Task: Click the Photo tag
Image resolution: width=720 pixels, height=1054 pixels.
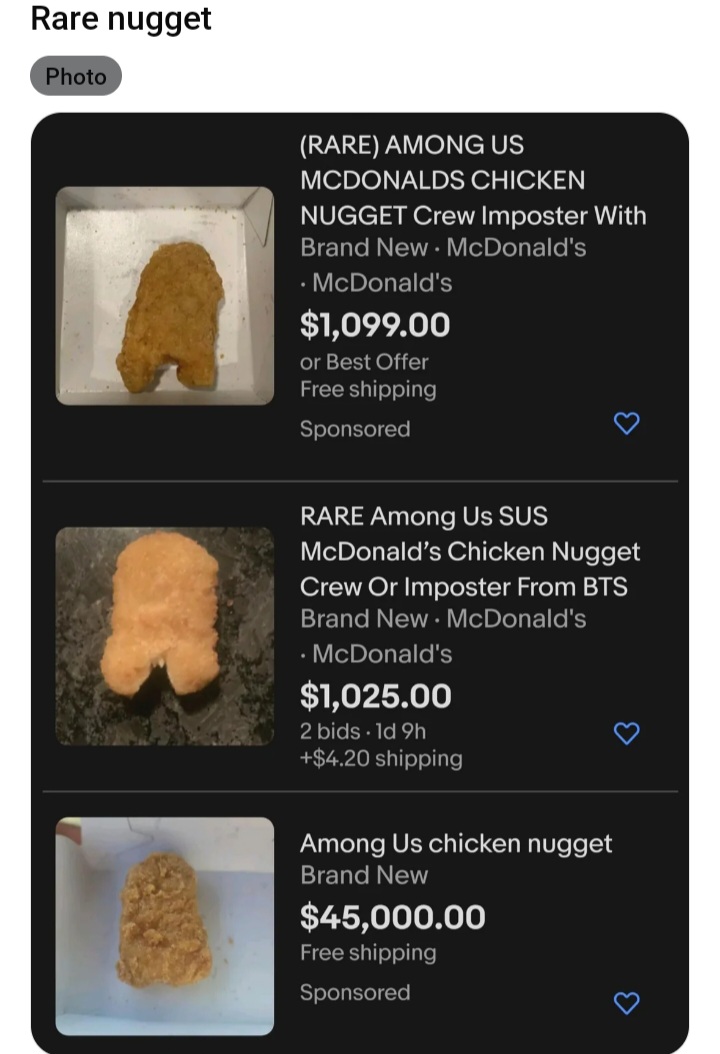Action: 76,76
